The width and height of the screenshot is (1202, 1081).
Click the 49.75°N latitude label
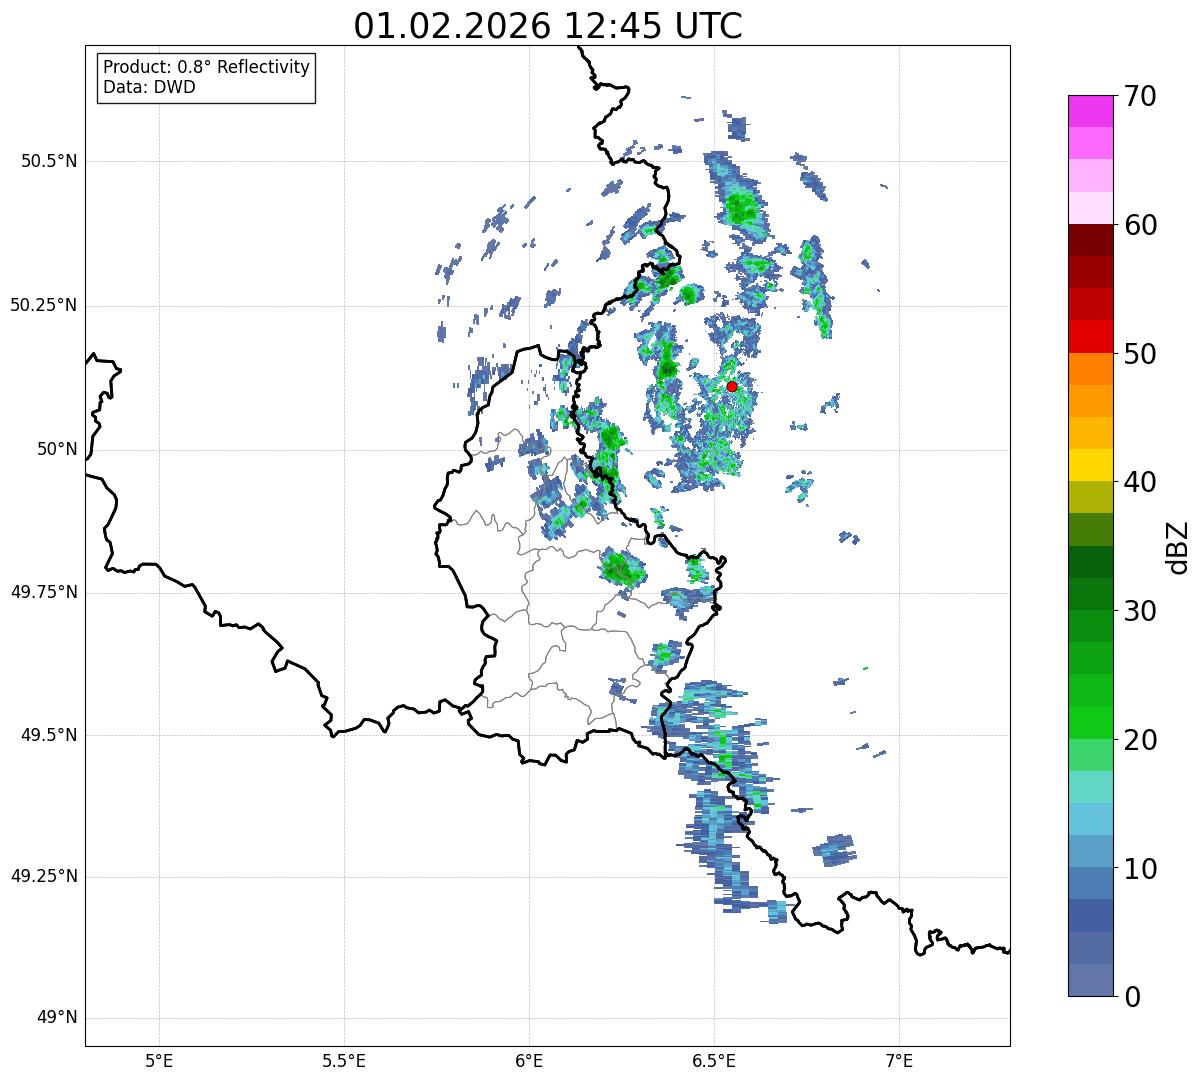click(44, 592)
